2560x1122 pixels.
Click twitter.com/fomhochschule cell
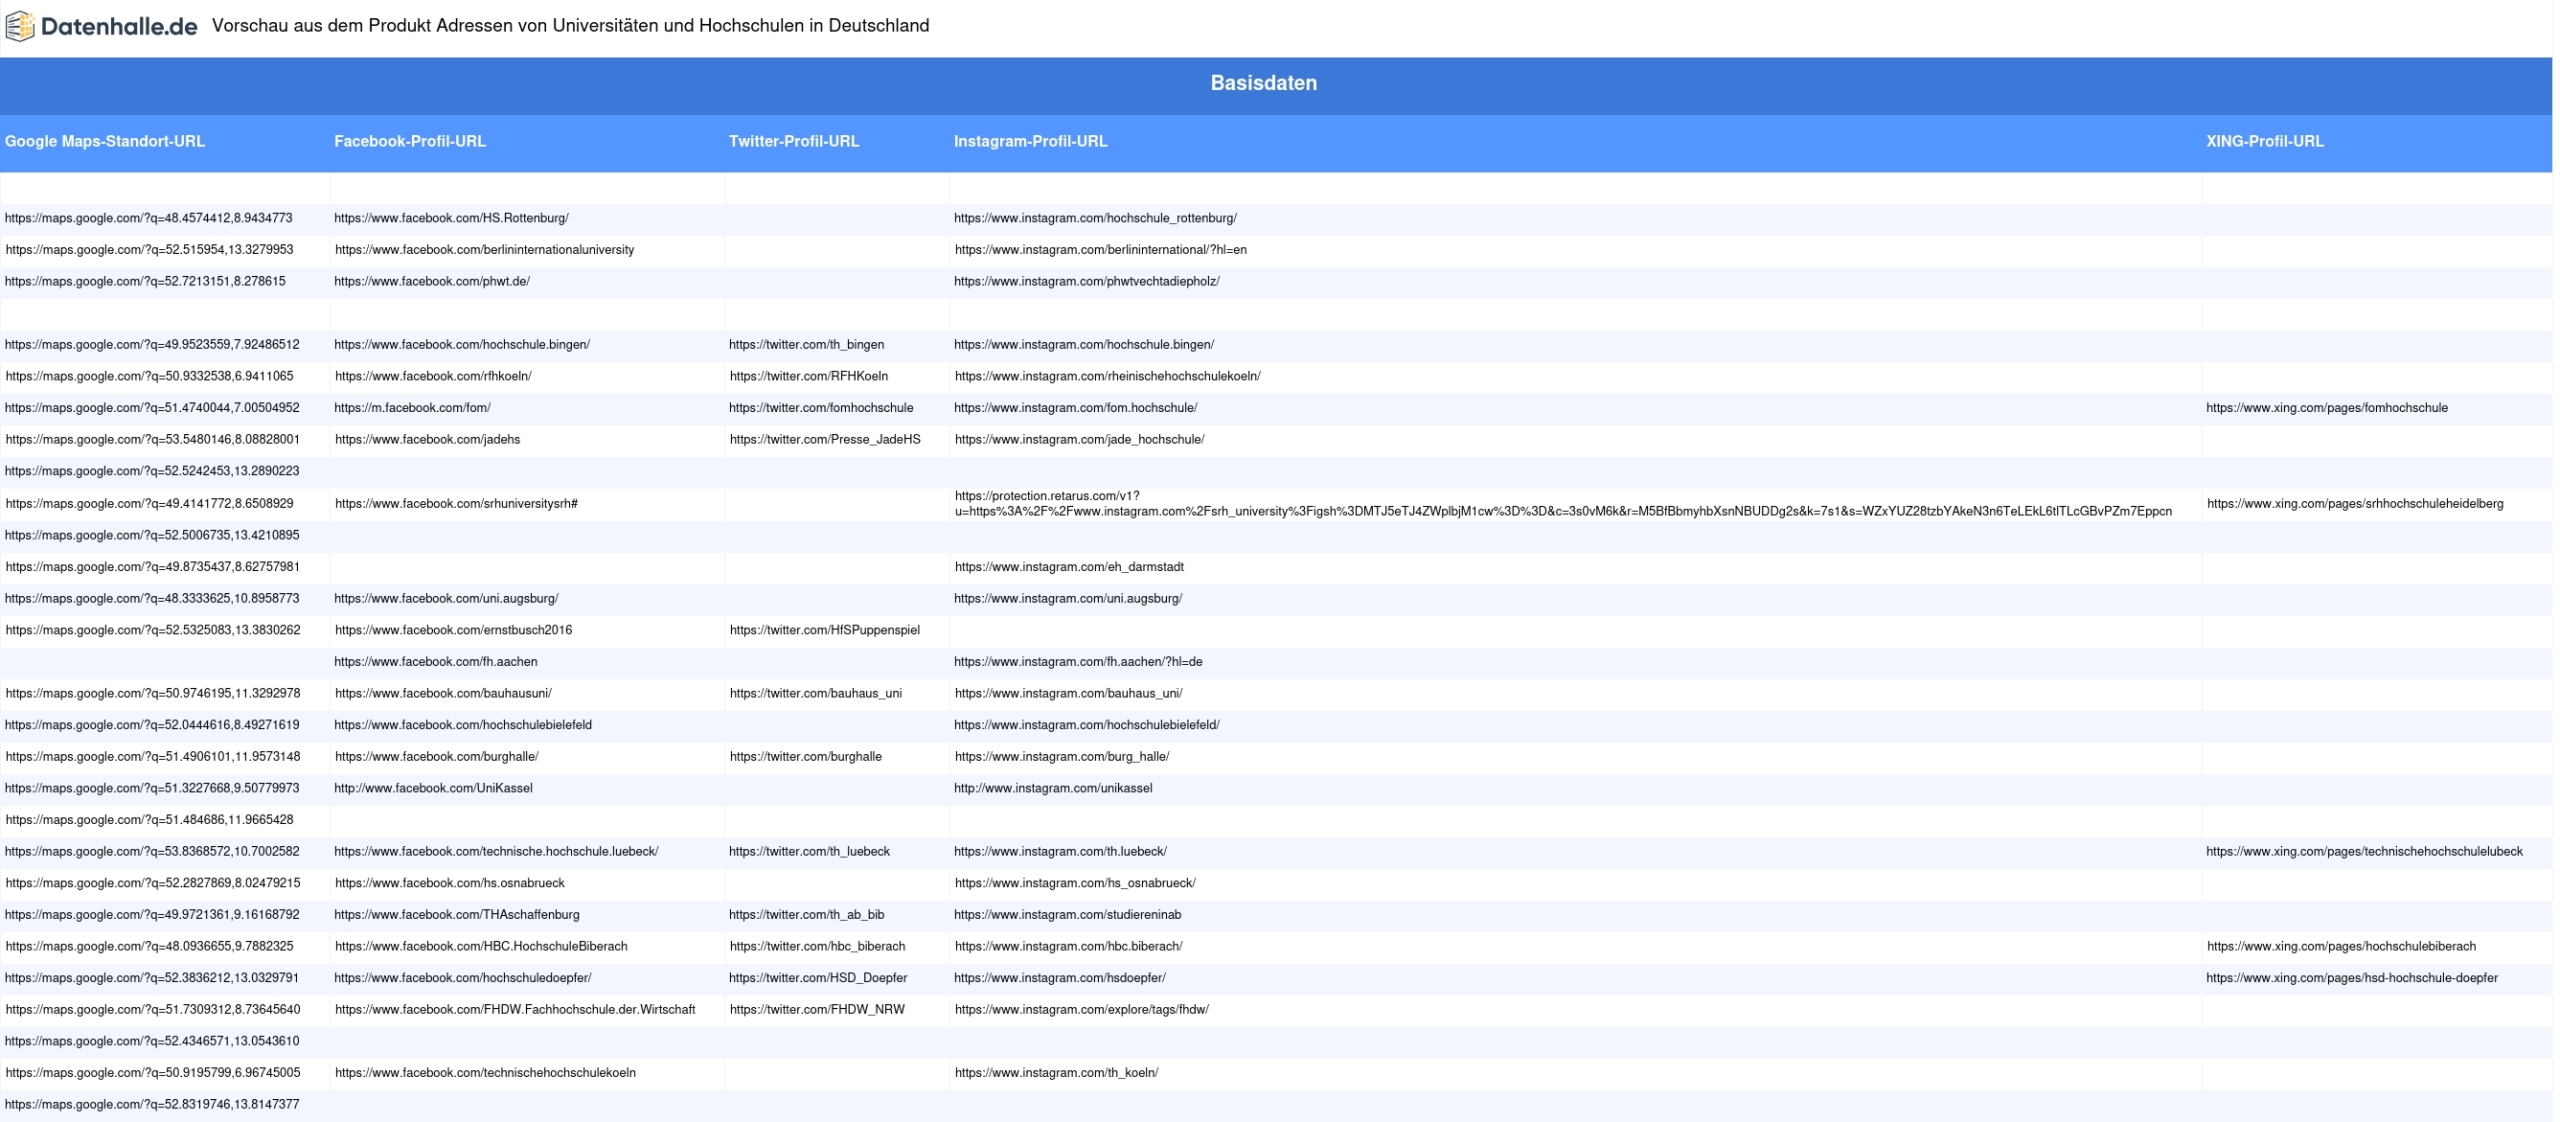821,408
